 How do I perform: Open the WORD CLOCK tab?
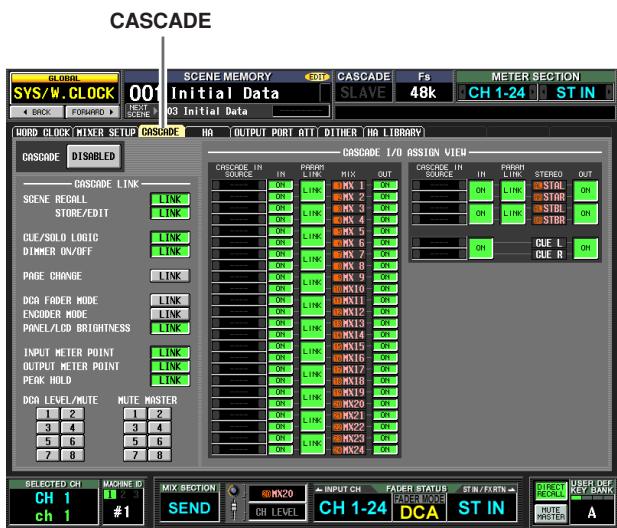pyautogui.click(x=42, y=132)
